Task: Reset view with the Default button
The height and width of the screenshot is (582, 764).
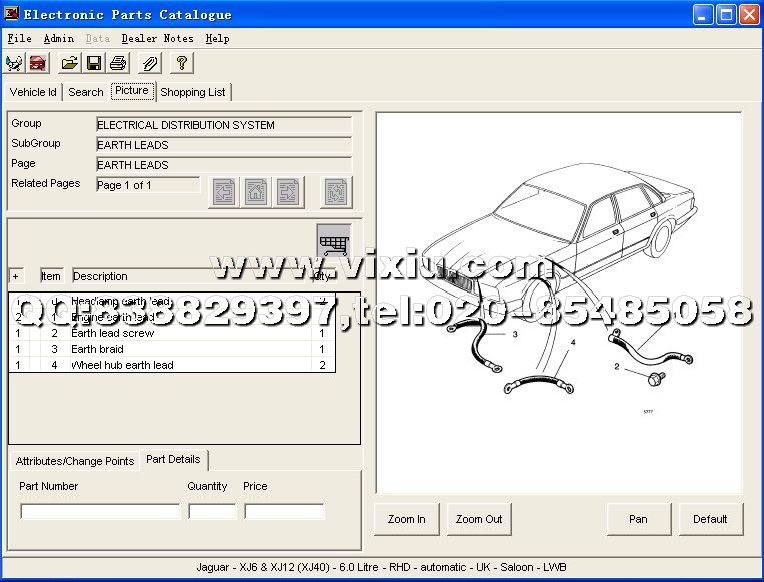Action: click(x=710, y=519)
